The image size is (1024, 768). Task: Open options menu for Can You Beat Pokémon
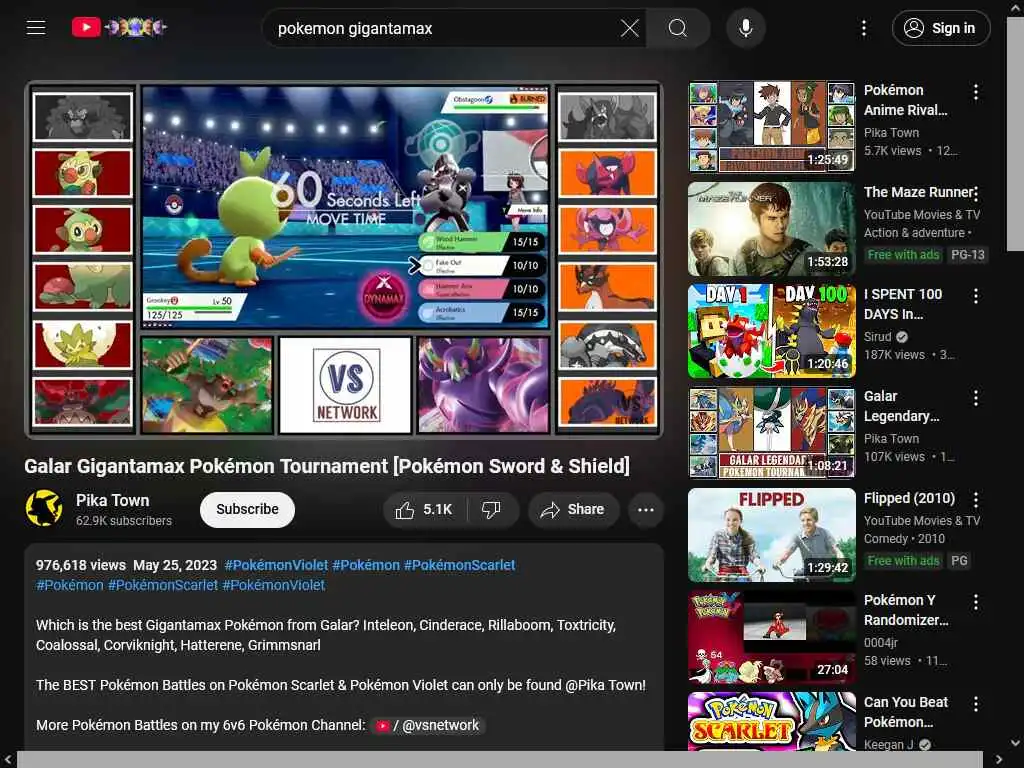pos(976,703)
